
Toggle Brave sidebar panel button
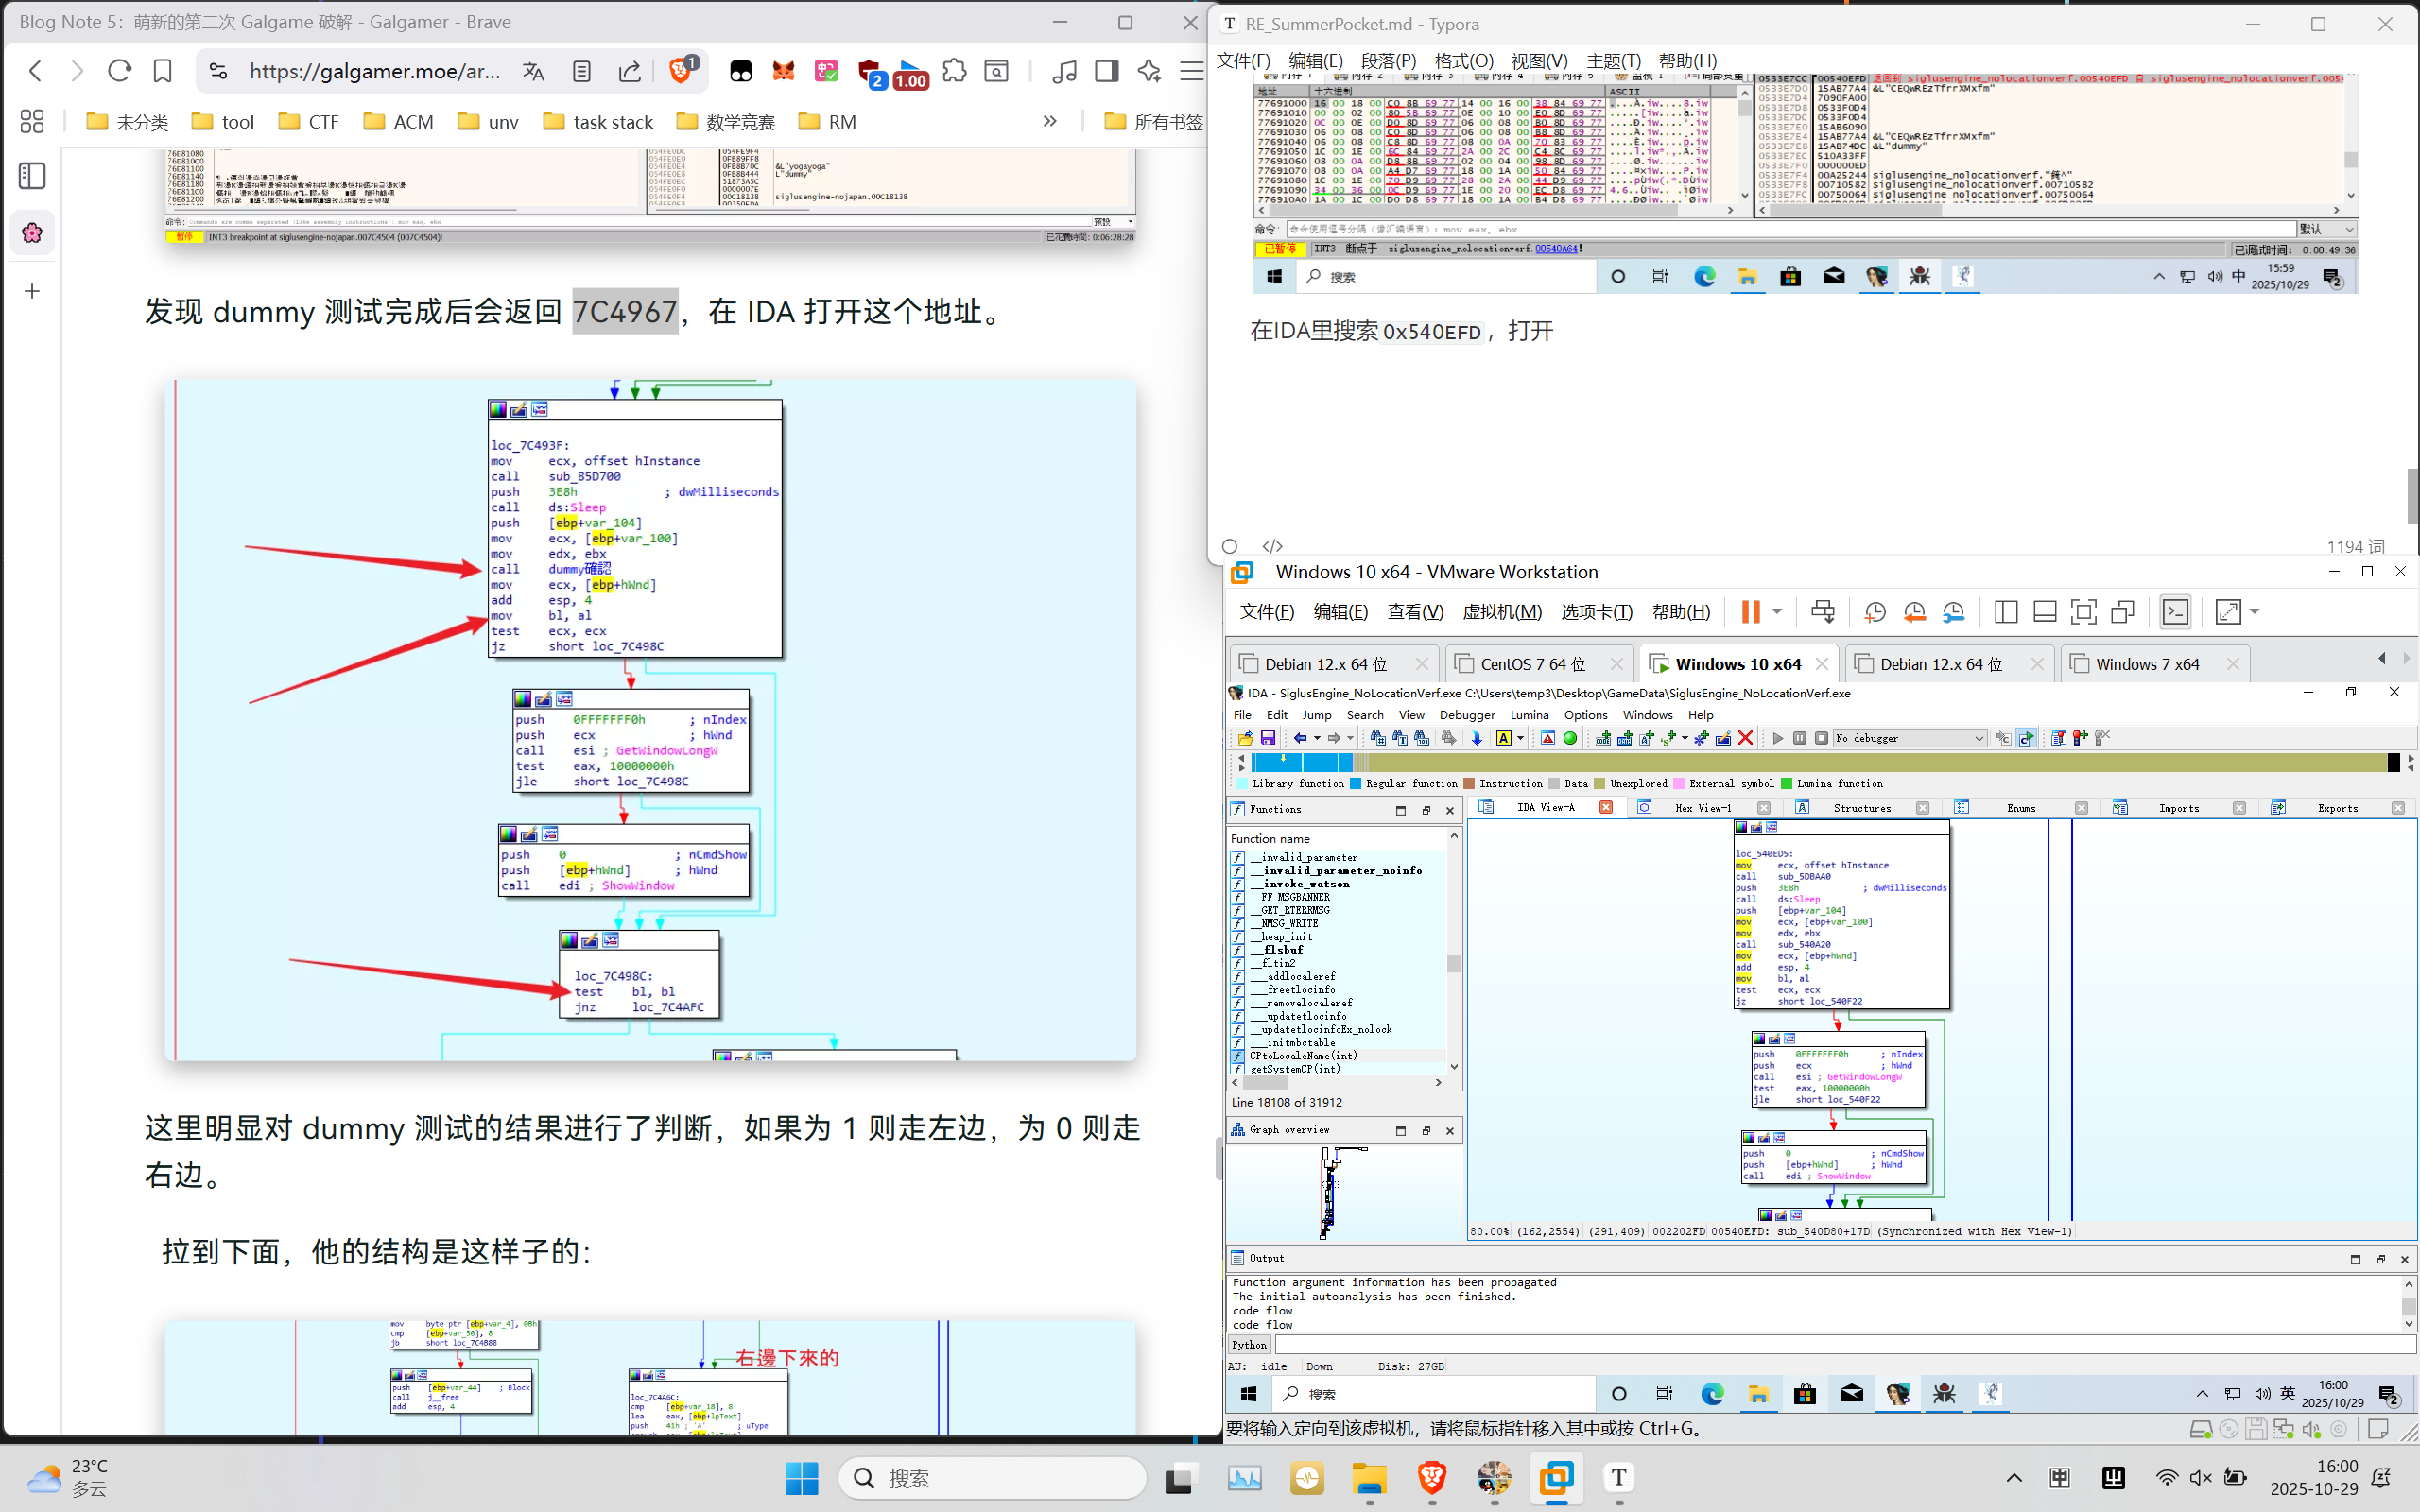(x=1107, y=71)
